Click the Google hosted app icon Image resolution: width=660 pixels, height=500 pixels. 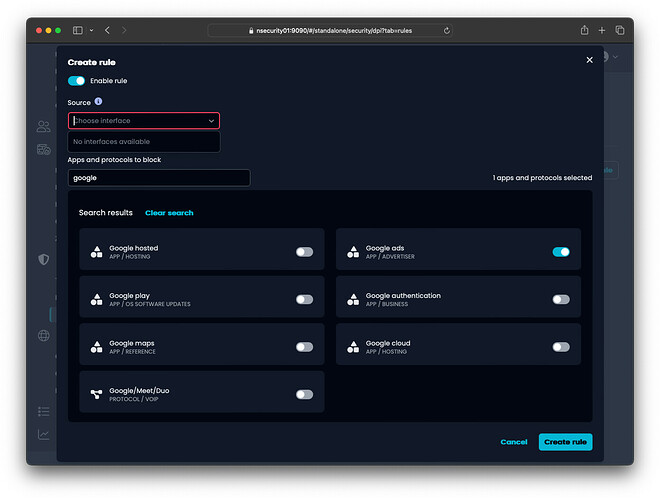[x=96, y=252]
